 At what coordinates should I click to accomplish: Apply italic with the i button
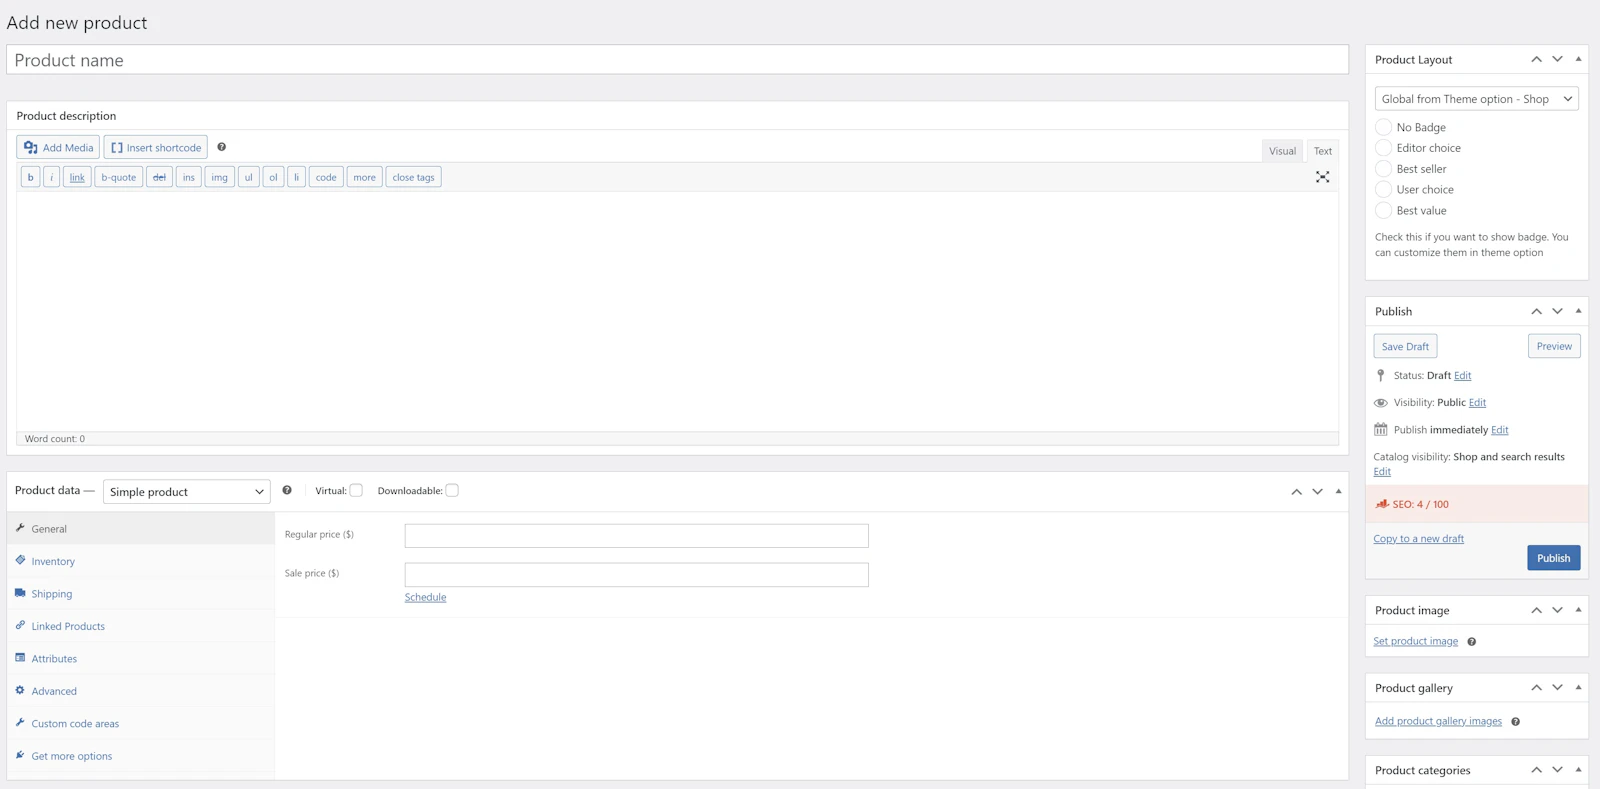52,177
